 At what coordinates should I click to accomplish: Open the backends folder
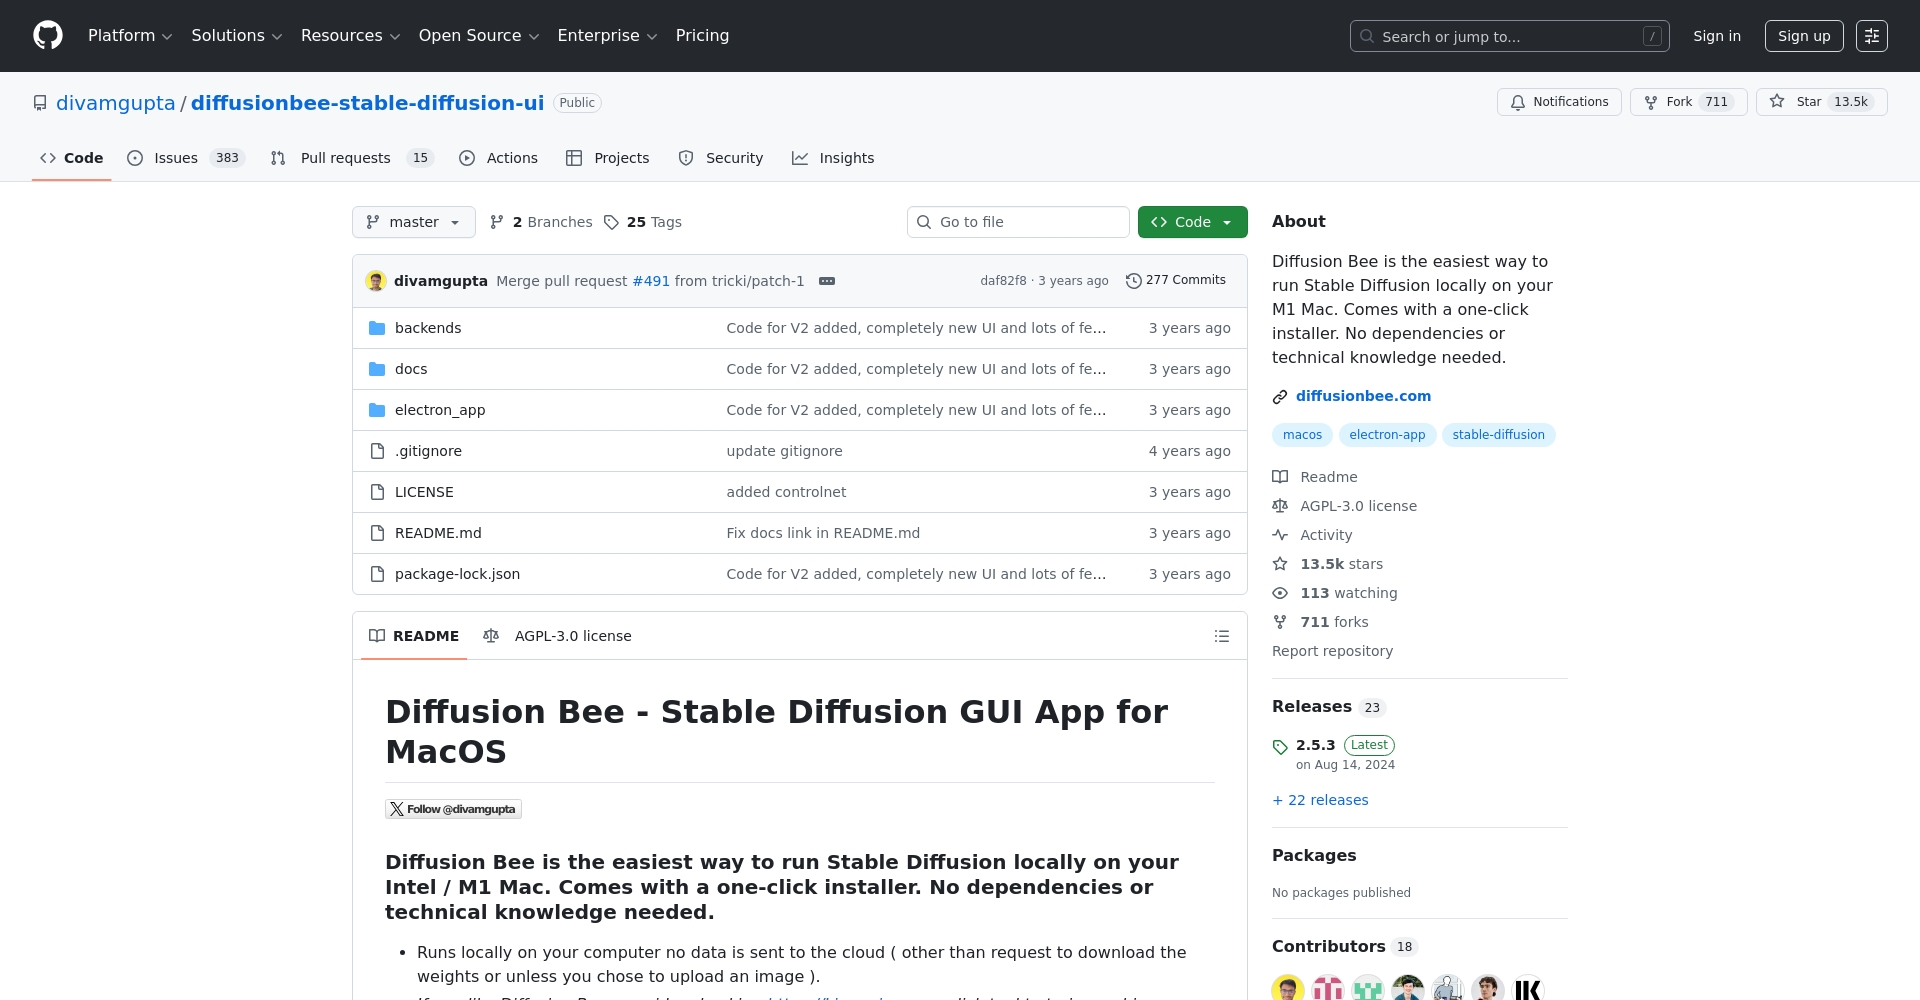(428, 328)
